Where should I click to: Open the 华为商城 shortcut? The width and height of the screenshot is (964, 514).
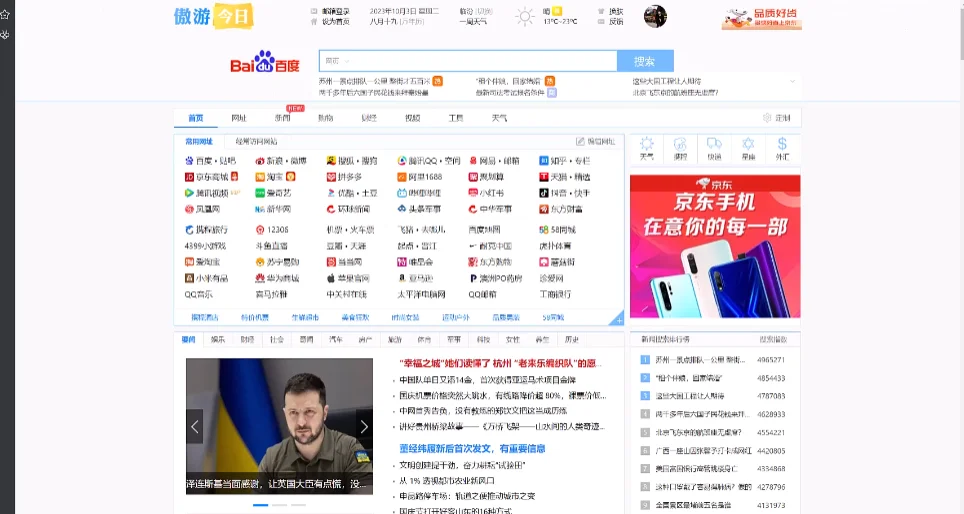[x=277, y=279]
